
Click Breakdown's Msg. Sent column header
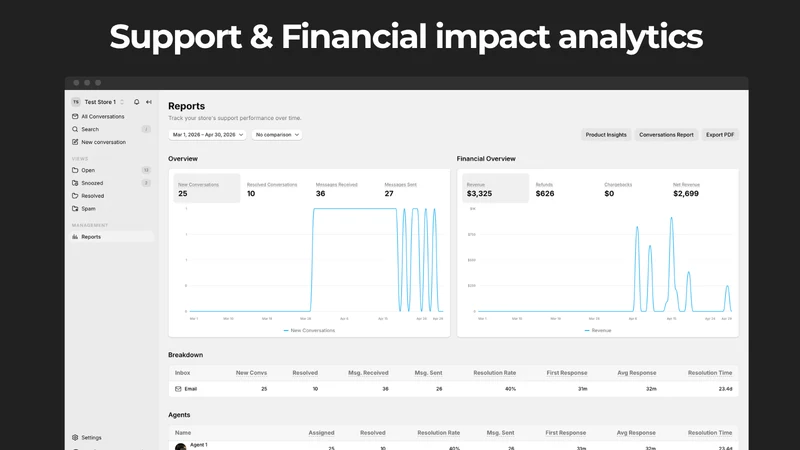pyautogui.click(x=428, y=373)
